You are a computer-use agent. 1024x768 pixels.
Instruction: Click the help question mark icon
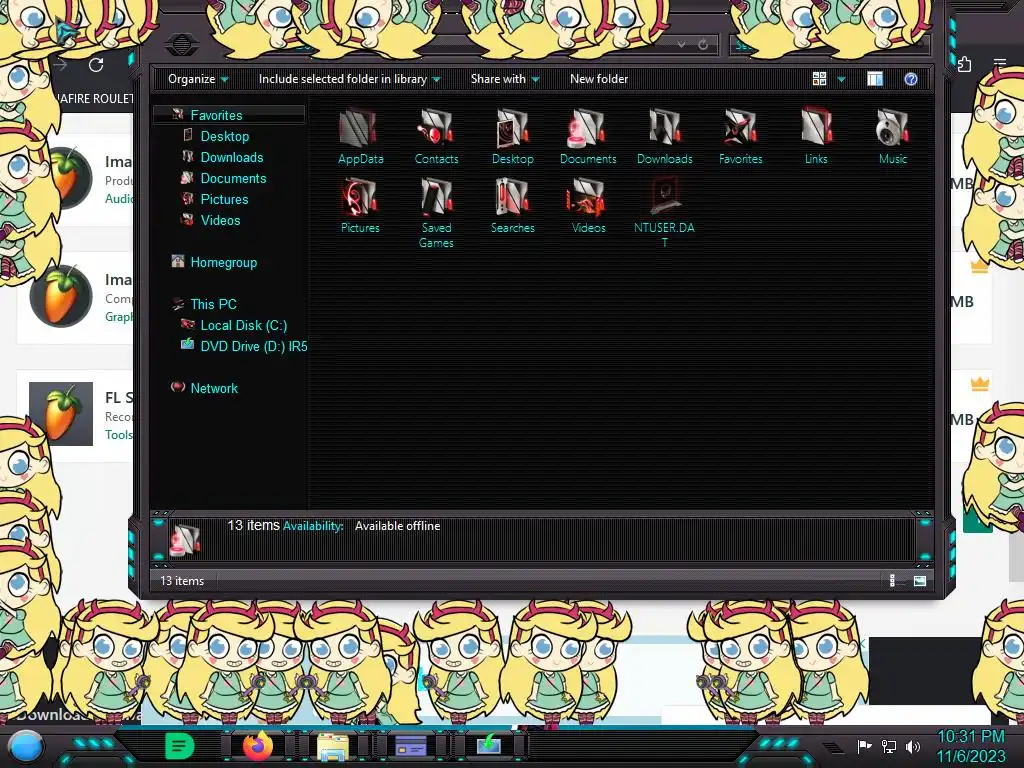pyautogui.click(x=910, y=79)
